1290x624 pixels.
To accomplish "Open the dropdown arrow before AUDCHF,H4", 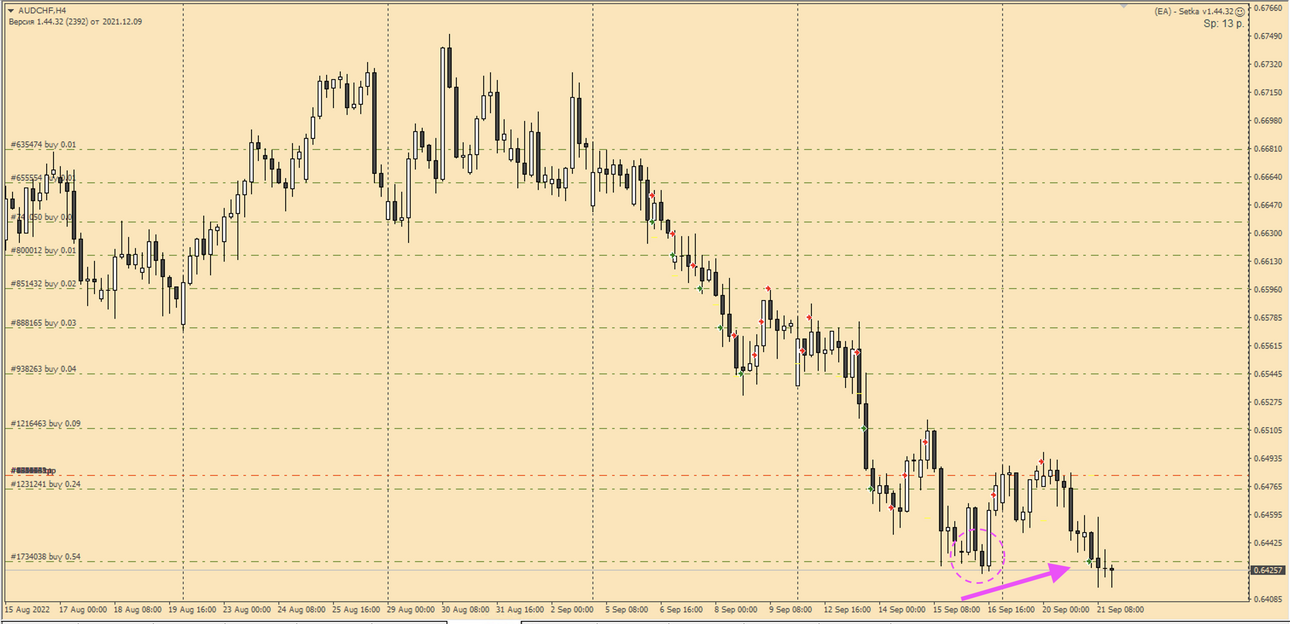I will coord(11,10).
